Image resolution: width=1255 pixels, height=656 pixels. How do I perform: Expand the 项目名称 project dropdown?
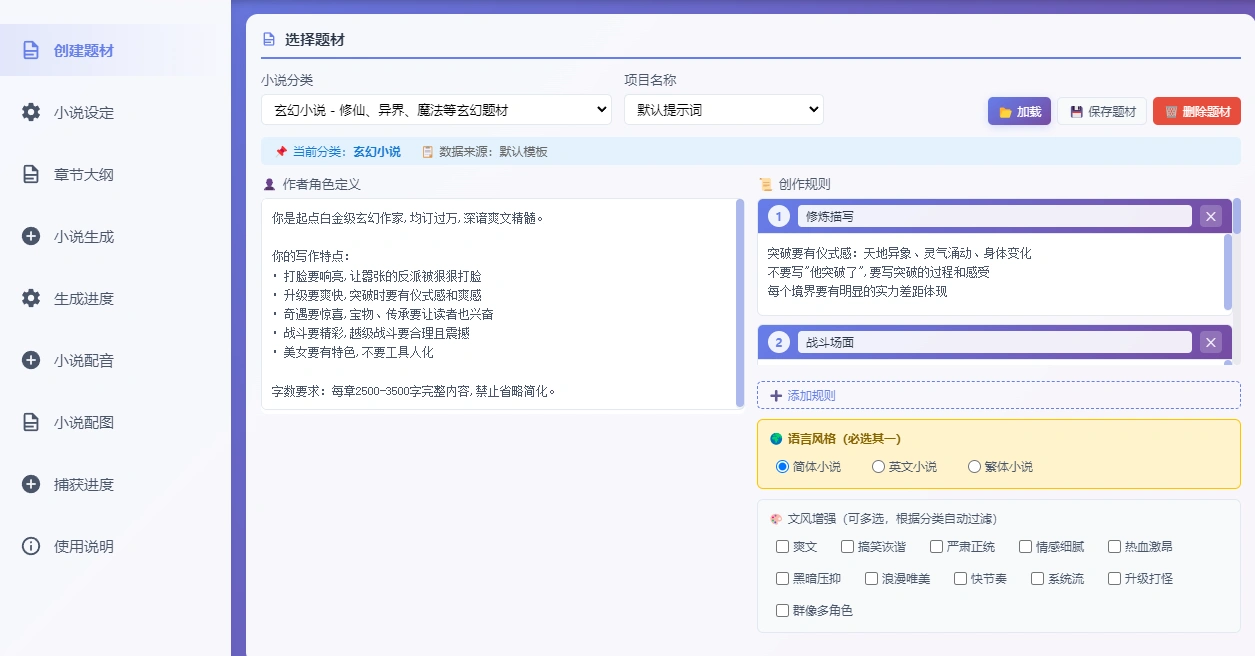[723, 109]
